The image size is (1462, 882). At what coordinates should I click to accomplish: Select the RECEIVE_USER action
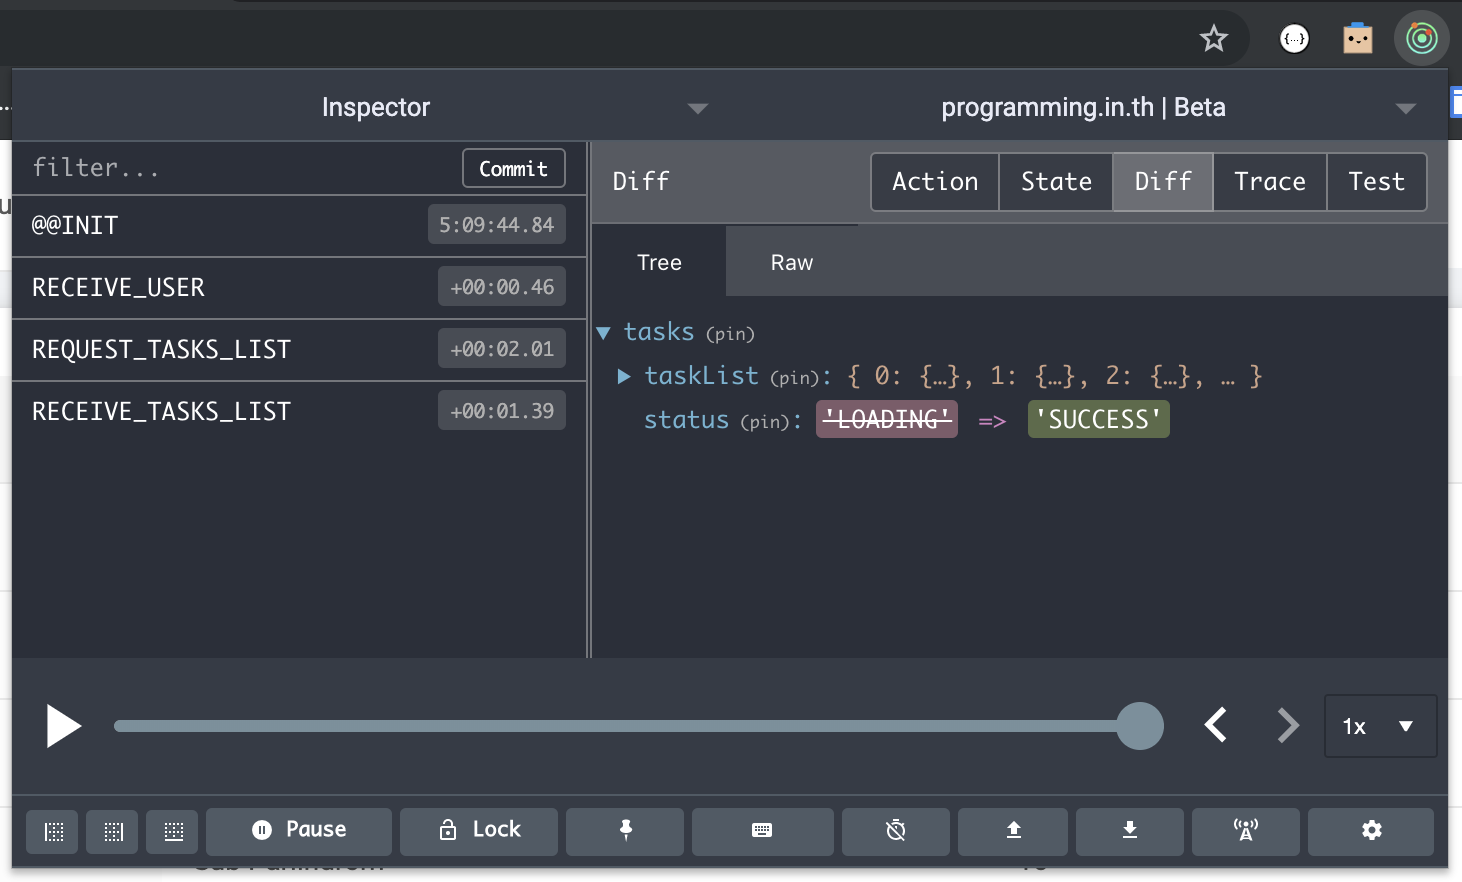(299, 288)
